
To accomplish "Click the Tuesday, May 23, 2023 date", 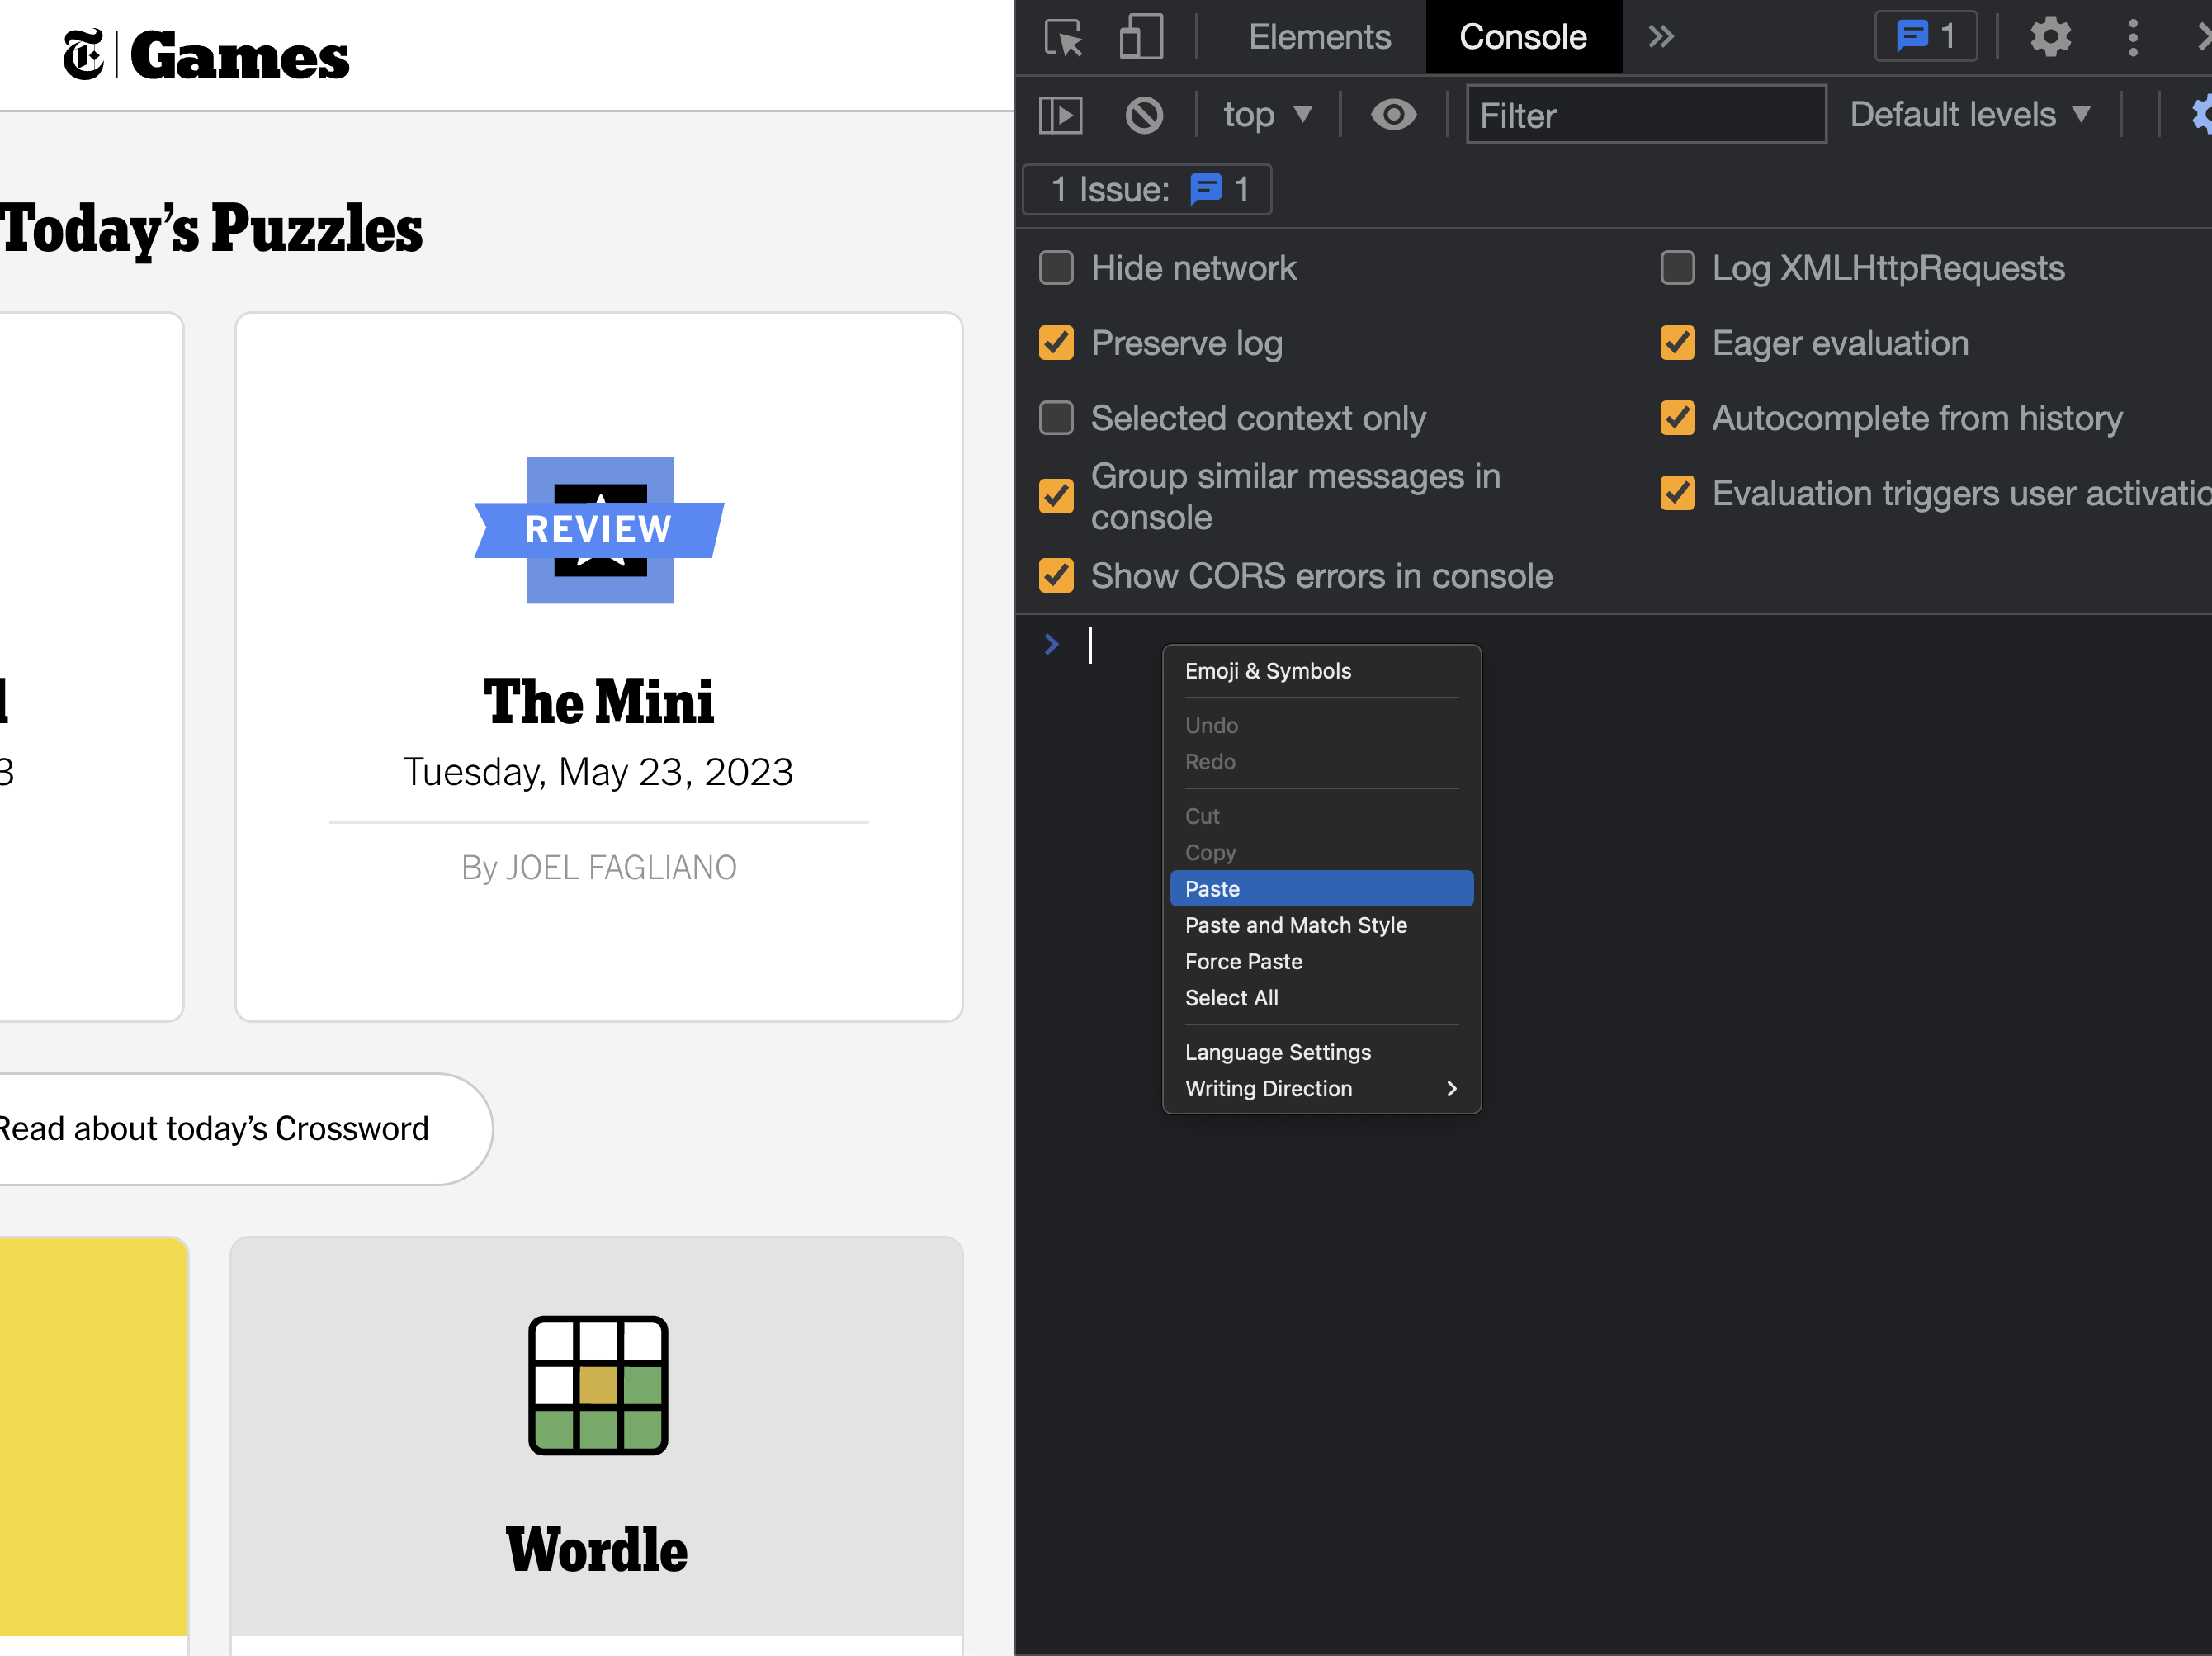I will click(598, 772).
